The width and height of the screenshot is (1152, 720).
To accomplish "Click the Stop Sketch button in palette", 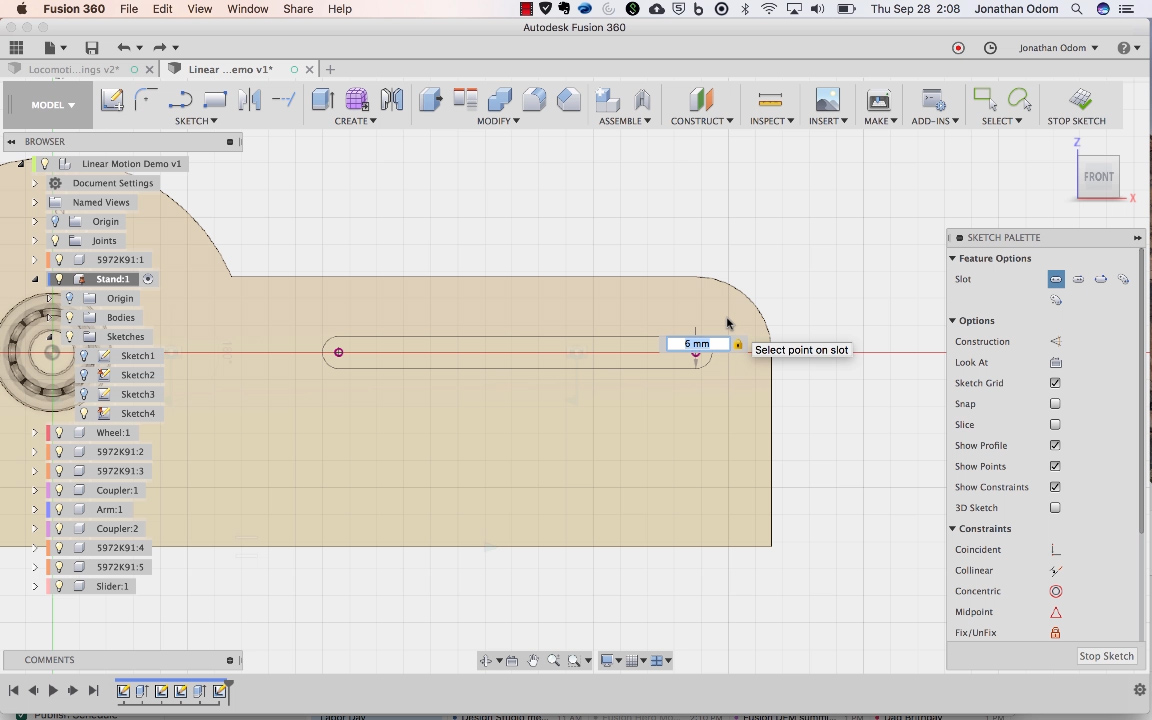I will [1106, 656].
